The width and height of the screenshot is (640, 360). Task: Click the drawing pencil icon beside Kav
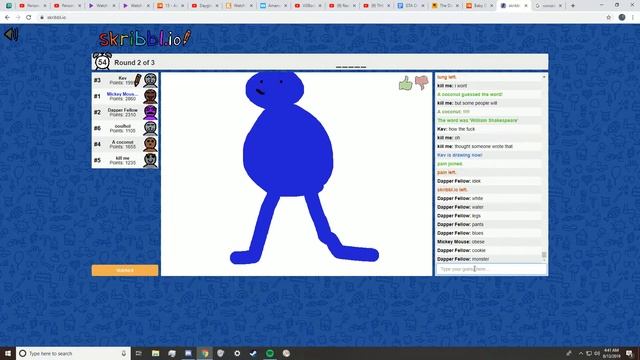pos(138,80)
